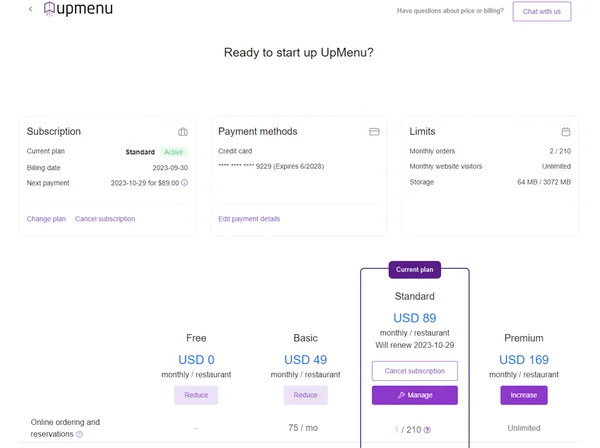This screenshot has height=448, width=600.
Task: Click the 75 / mo value under Basic
Action: click(x=303, y=428)
